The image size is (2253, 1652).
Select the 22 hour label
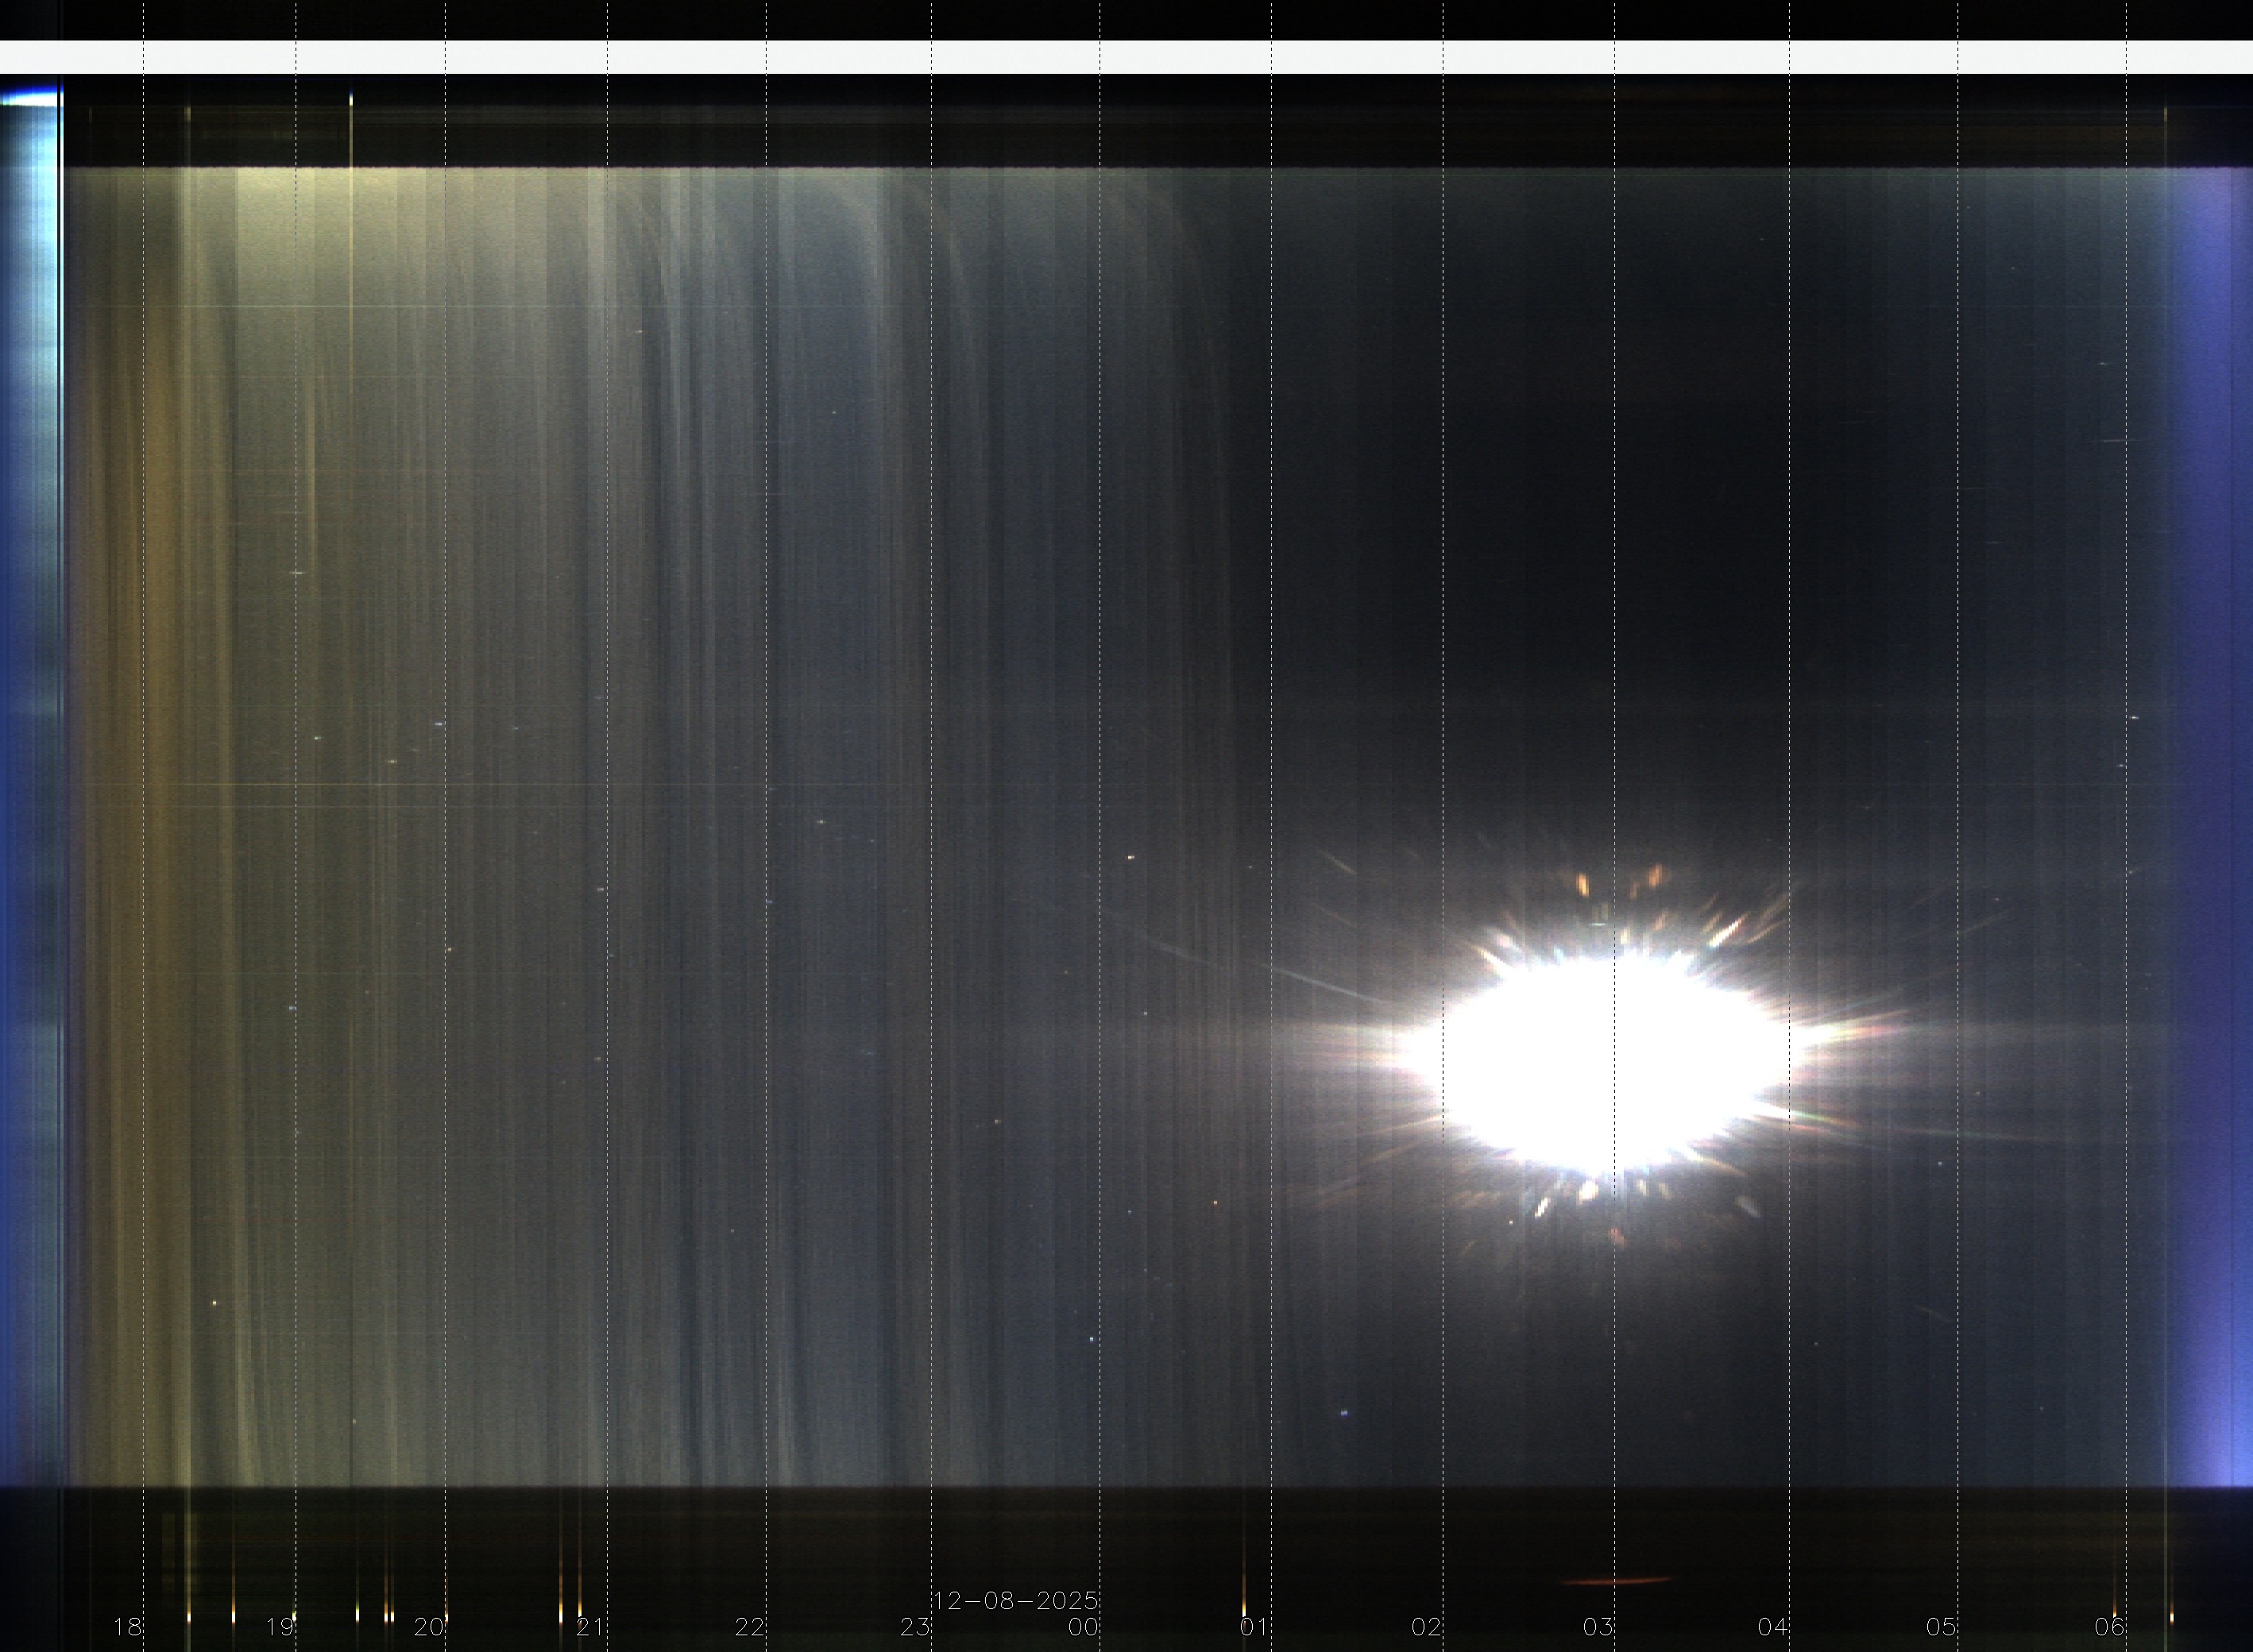pyautogui.click(x=749, y=1627)
